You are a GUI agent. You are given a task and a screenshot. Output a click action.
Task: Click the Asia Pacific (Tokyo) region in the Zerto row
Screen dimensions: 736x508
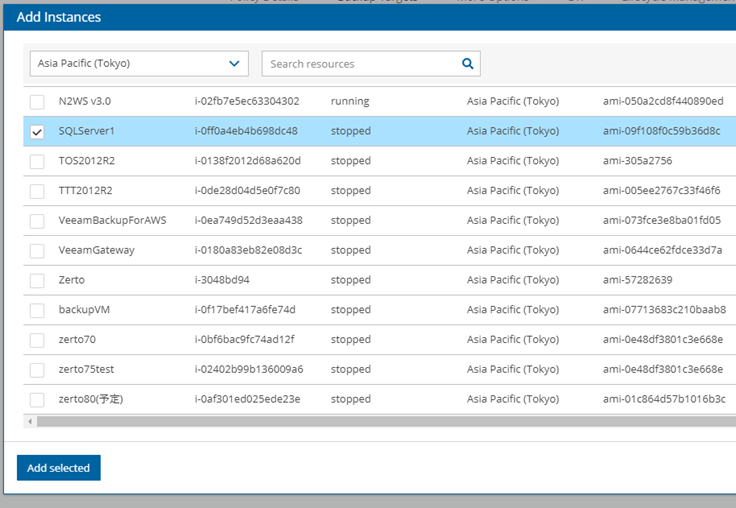[x=513, y=280]
